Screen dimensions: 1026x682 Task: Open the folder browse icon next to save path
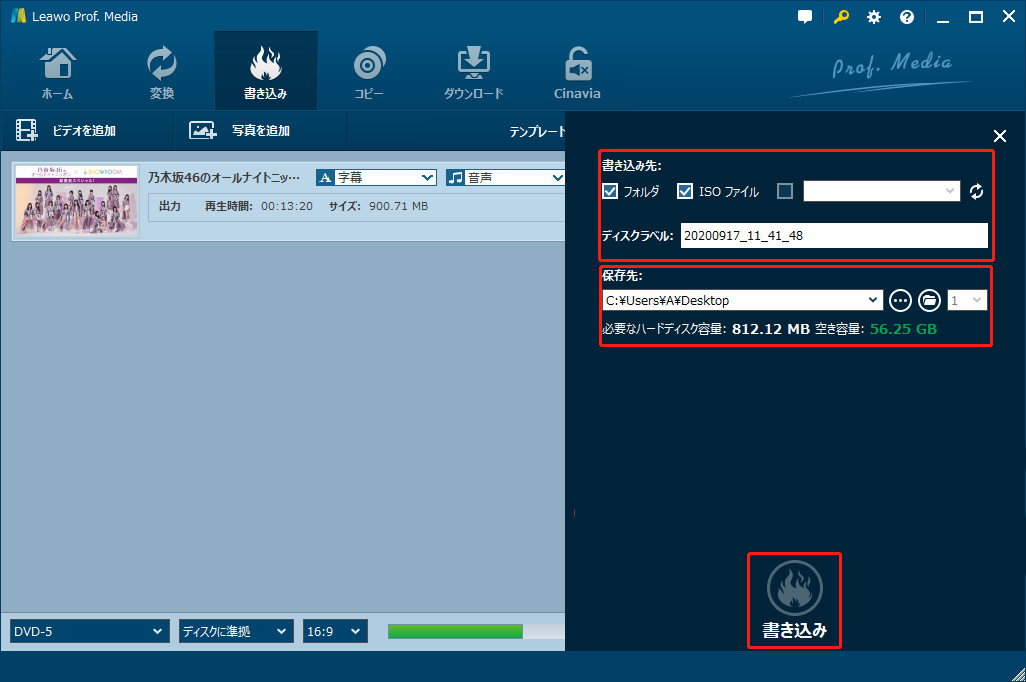(x=929, y=299)
